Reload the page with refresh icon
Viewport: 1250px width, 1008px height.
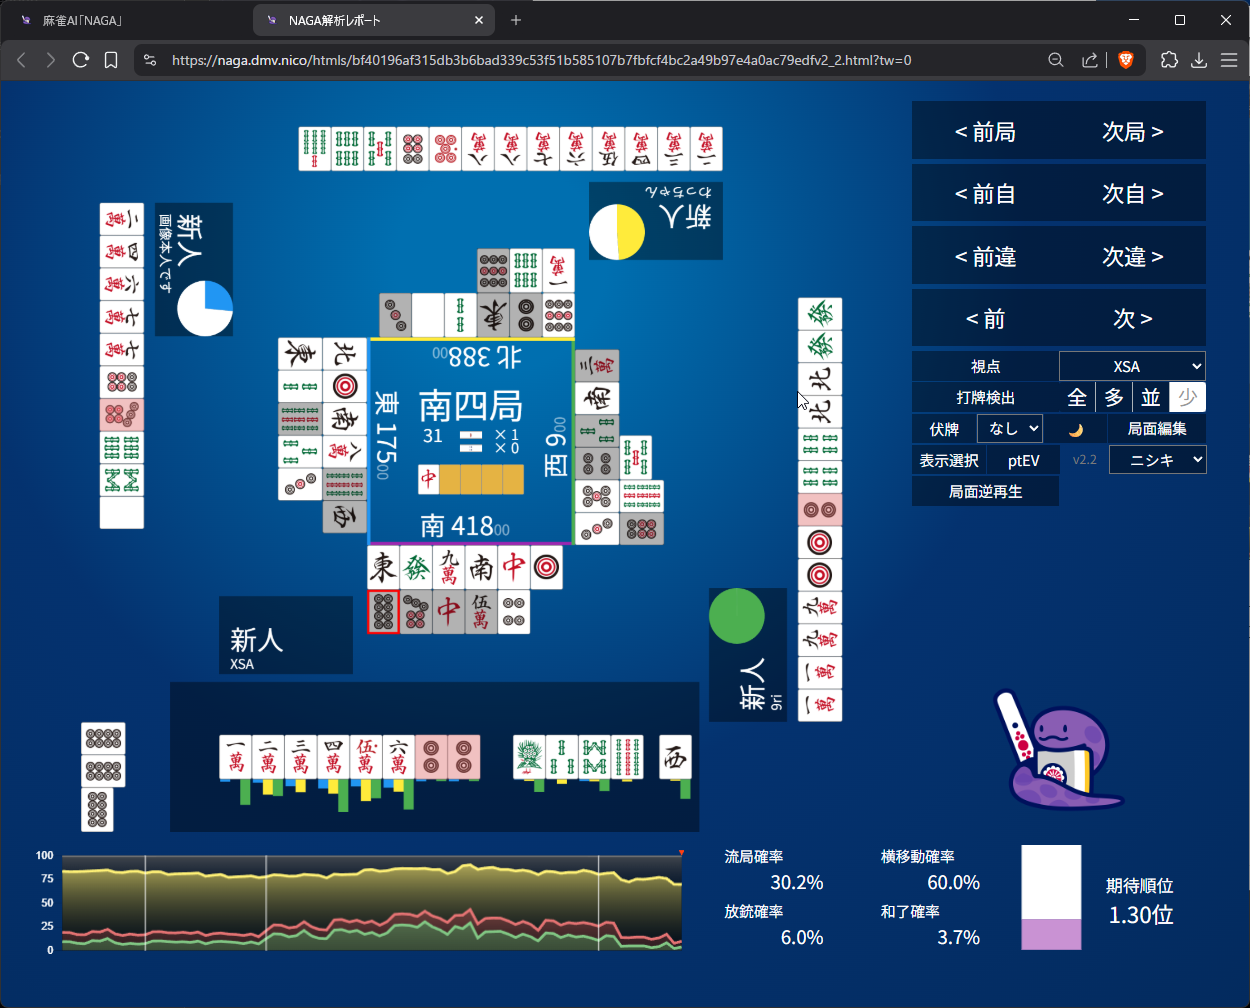[81, 60]
